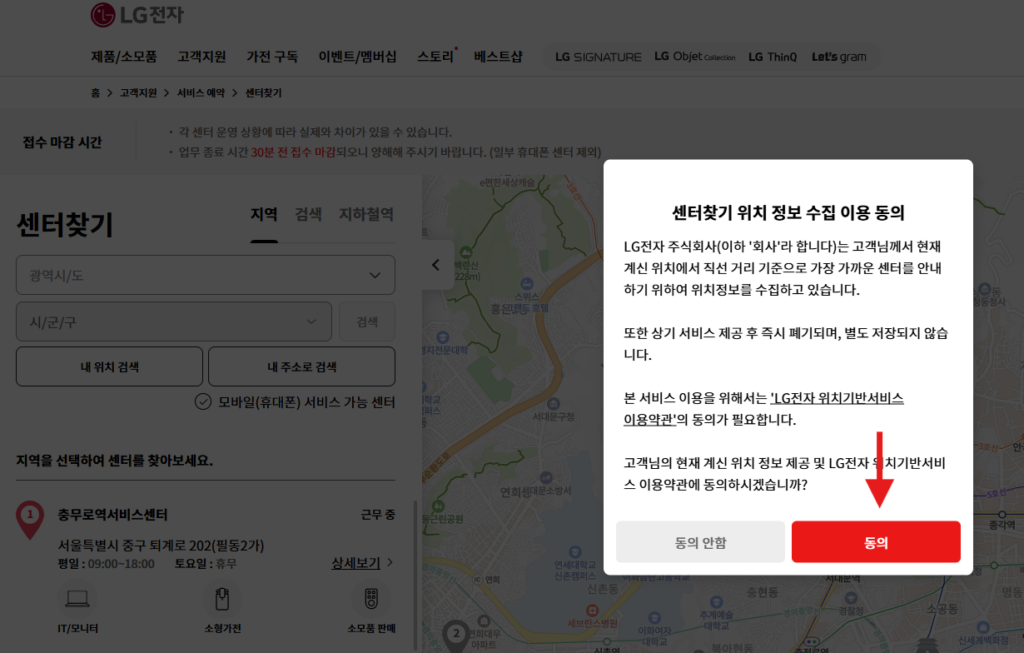Open the 제품/소모품 menu
Image resolution: width=1024 pixels, height=653 pixels.
pos(123,57)
